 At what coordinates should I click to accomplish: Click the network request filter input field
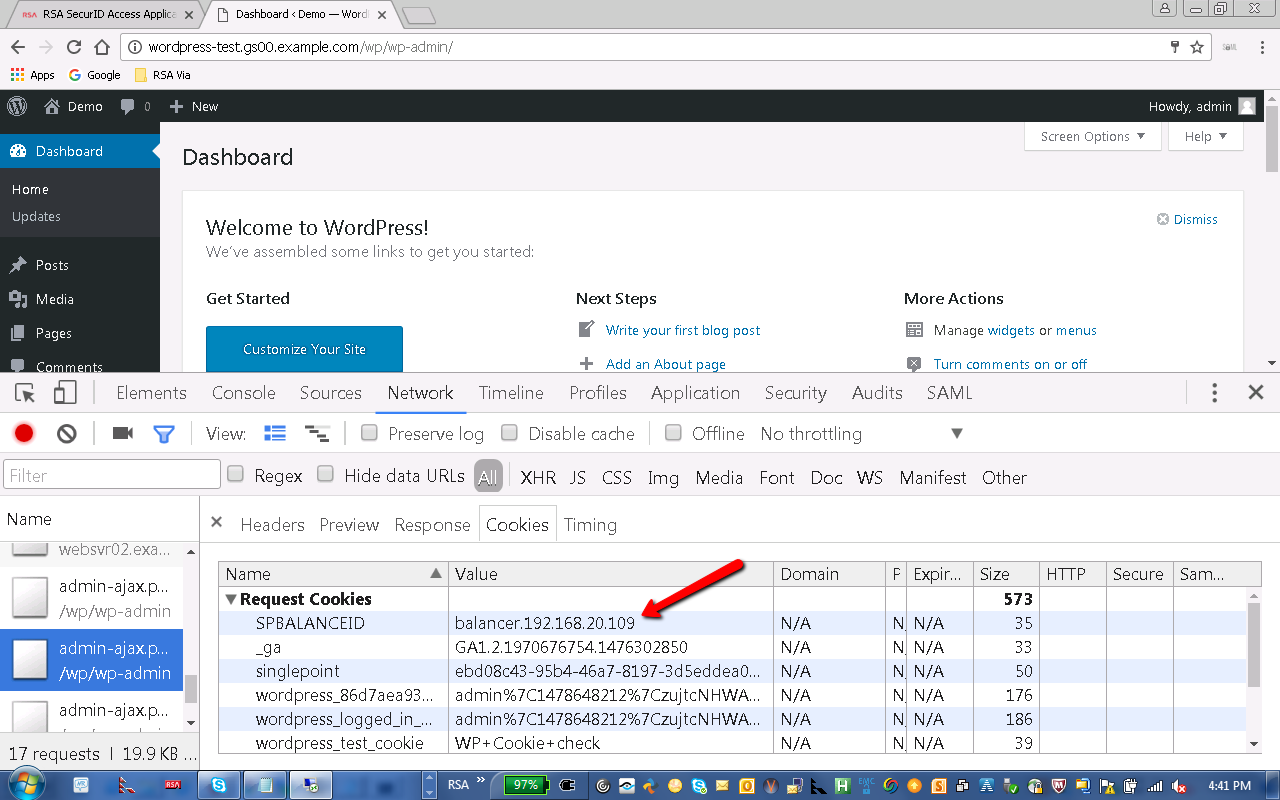[x=110, y=473]
